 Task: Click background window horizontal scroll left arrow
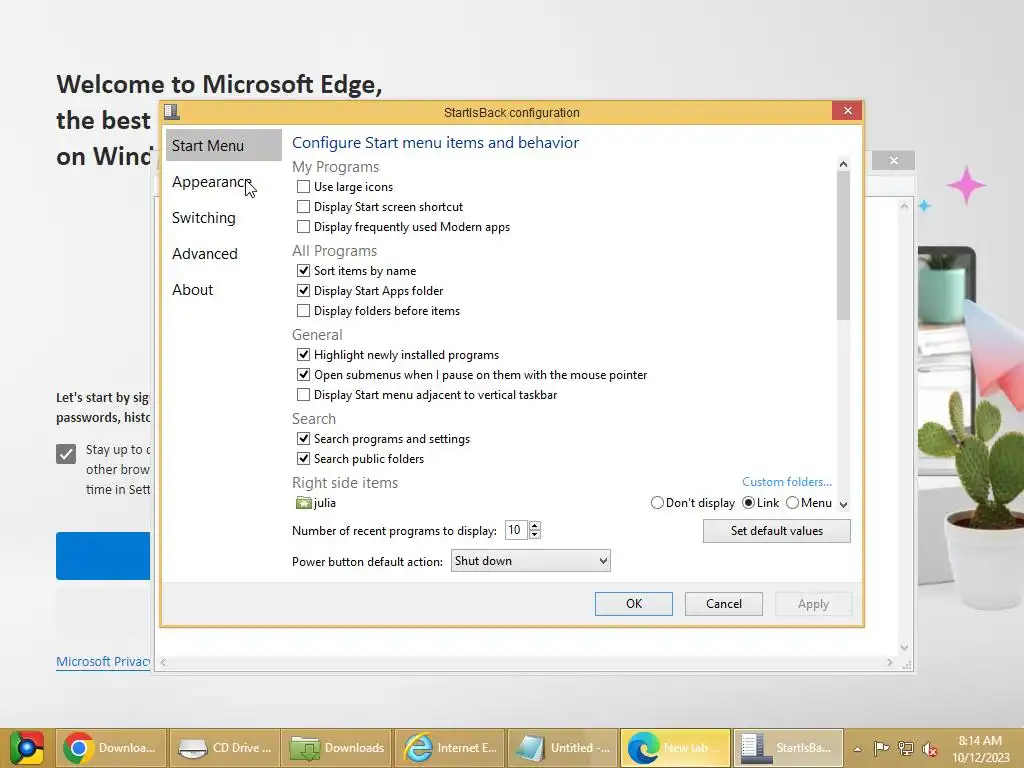point(163,662)
